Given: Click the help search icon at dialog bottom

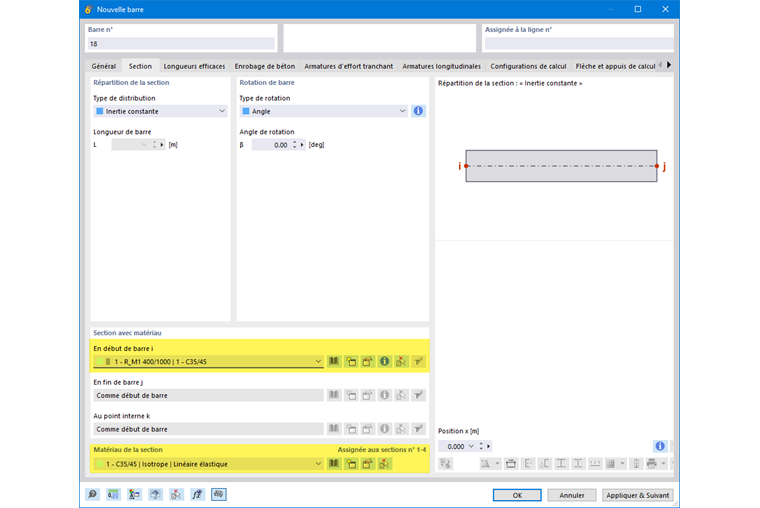Looking at the screenshot, I should coord(92,494).
